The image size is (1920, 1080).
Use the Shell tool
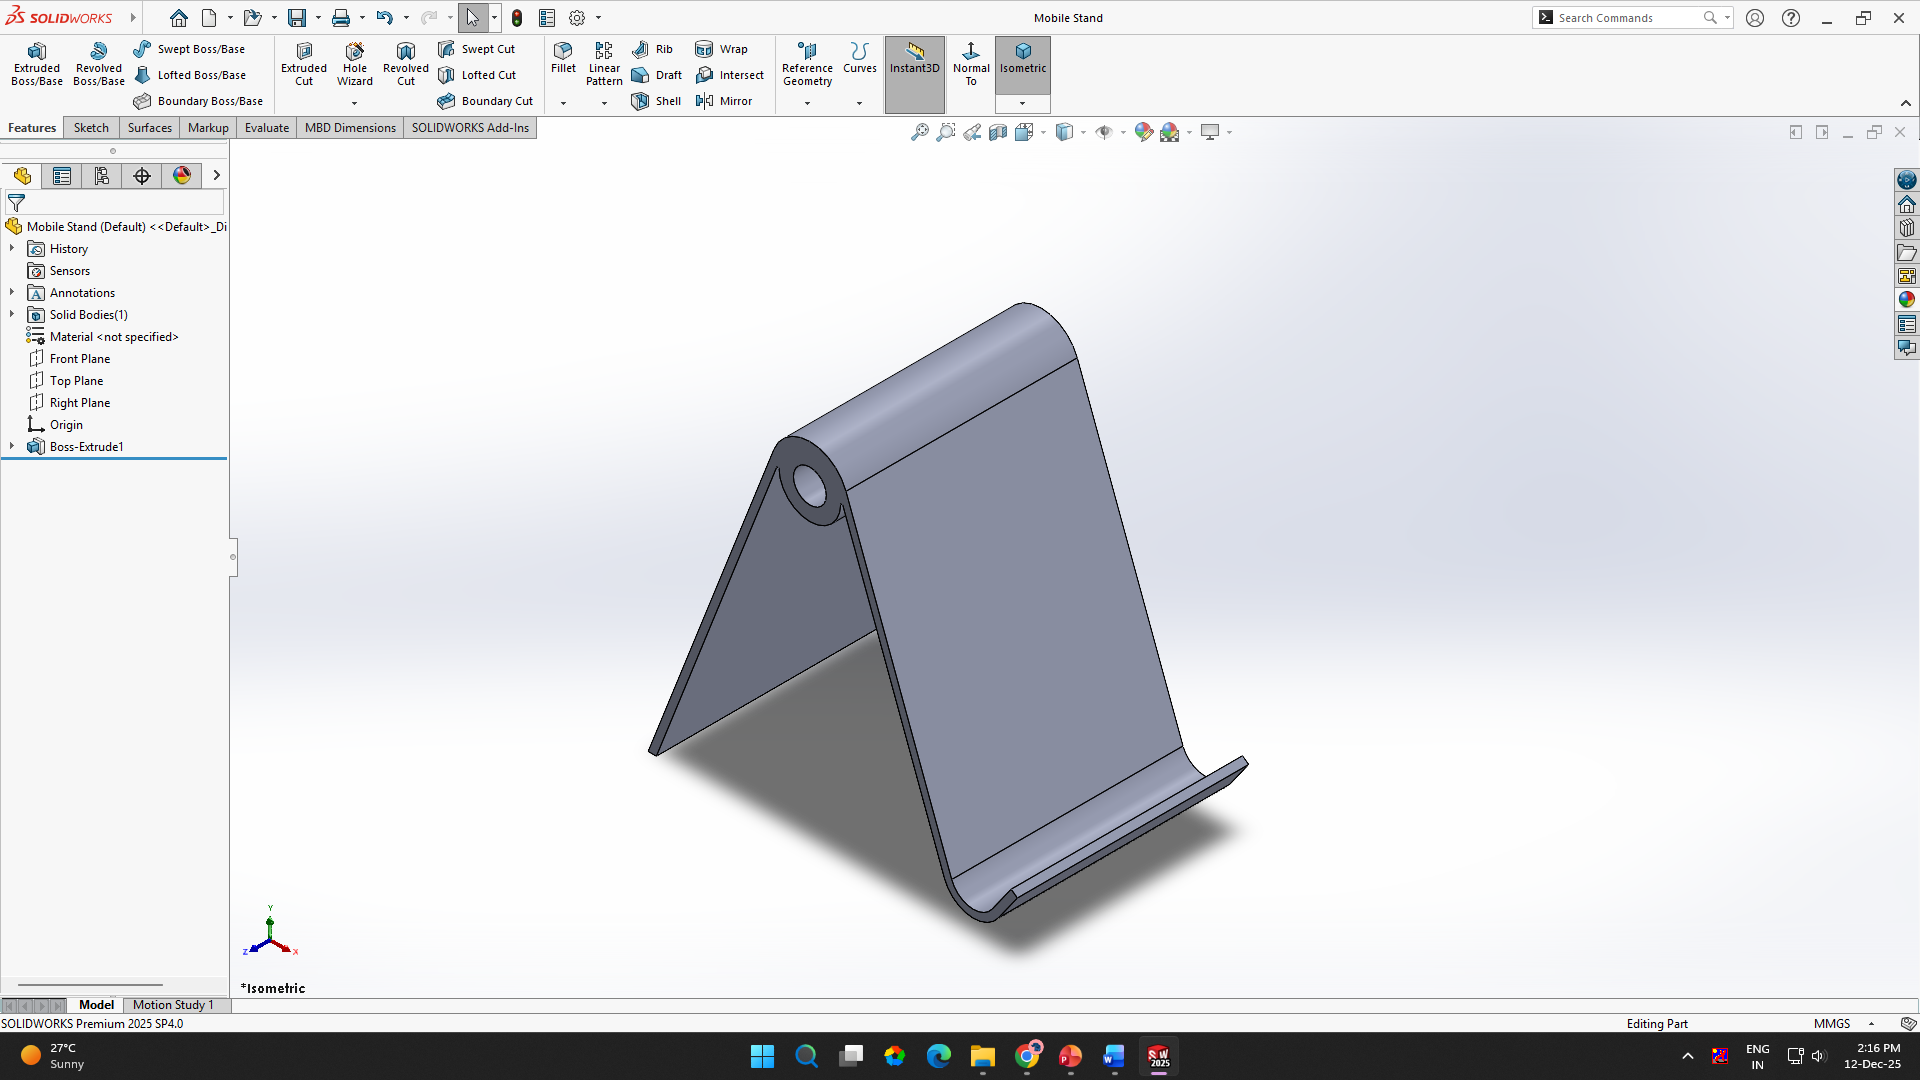656,101
